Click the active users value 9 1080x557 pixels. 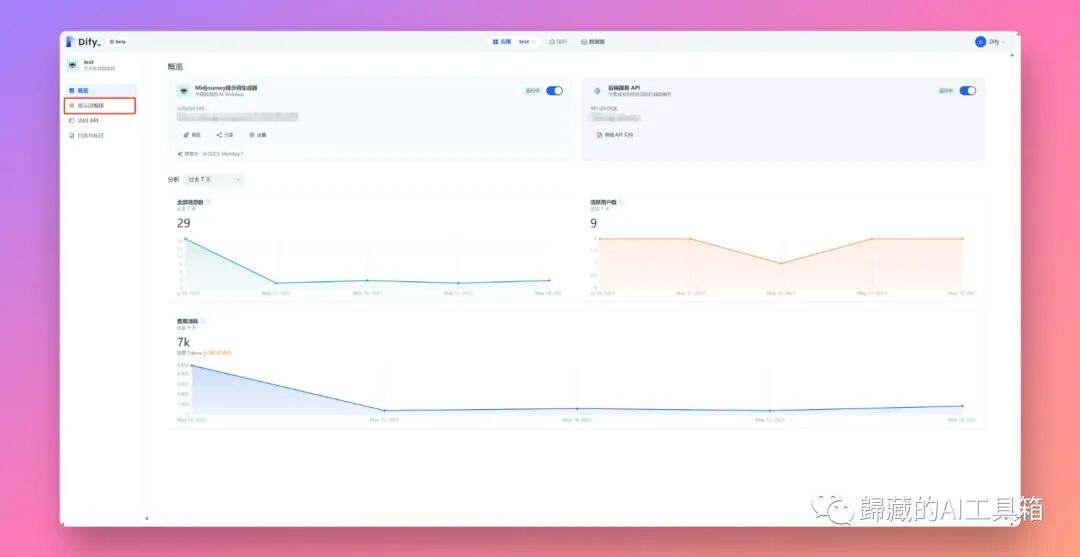[x=594, y=223]
